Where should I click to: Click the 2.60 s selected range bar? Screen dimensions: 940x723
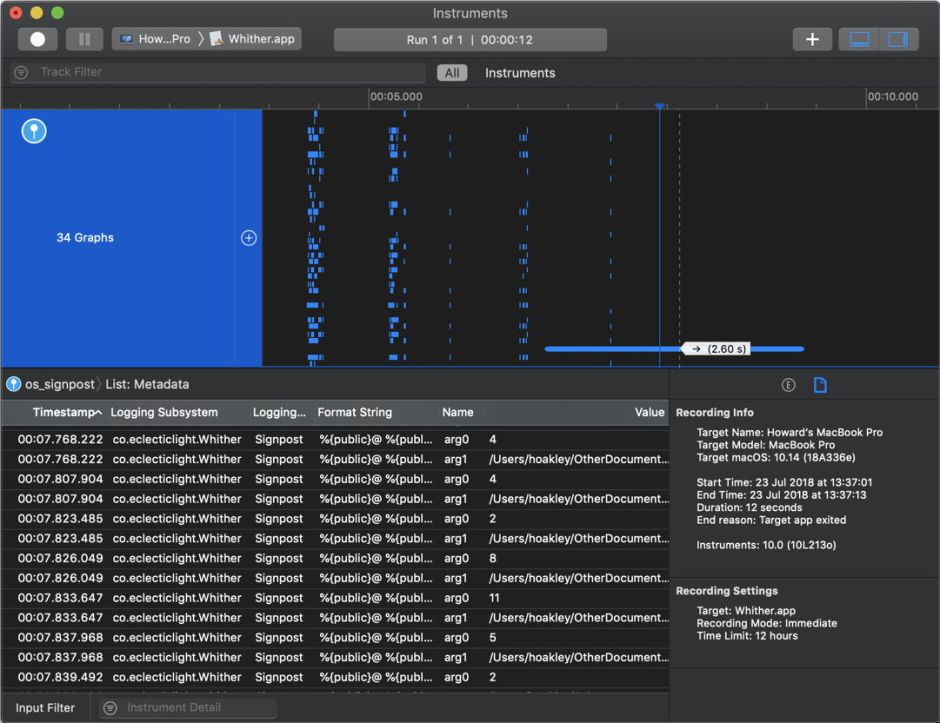pos(715,349)
